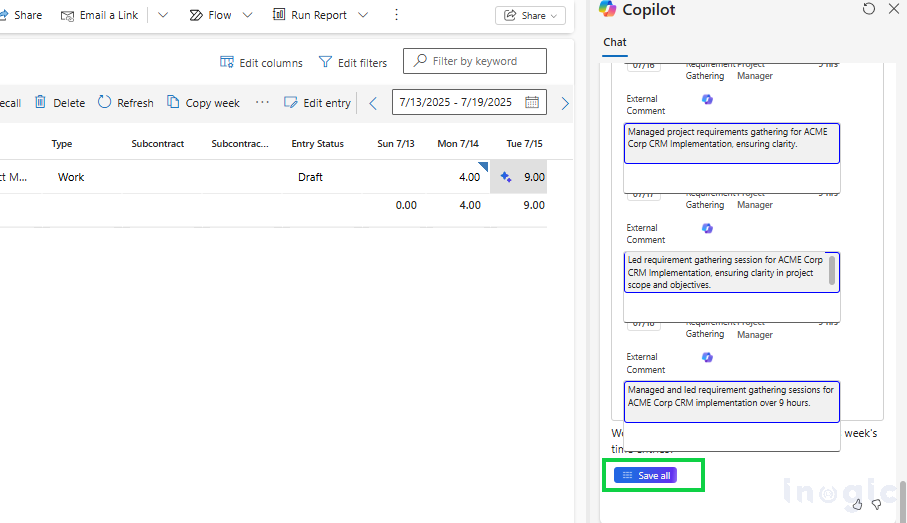Viewport: 907px width, 523px height.
Task: Click Copilot icon beside second External Comment
Action: (707, 229)
